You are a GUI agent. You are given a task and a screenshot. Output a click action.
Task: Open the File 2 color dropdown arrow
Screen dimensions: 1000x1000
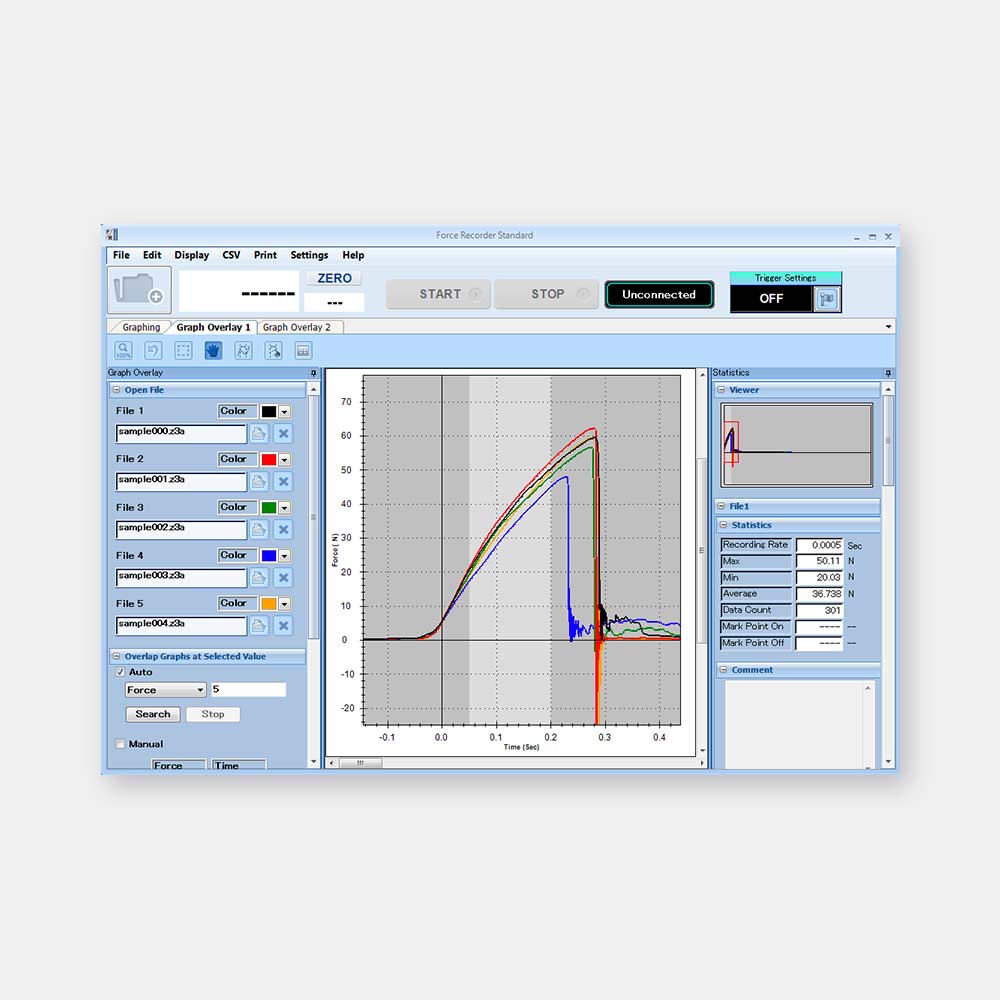tap(285, 460)
